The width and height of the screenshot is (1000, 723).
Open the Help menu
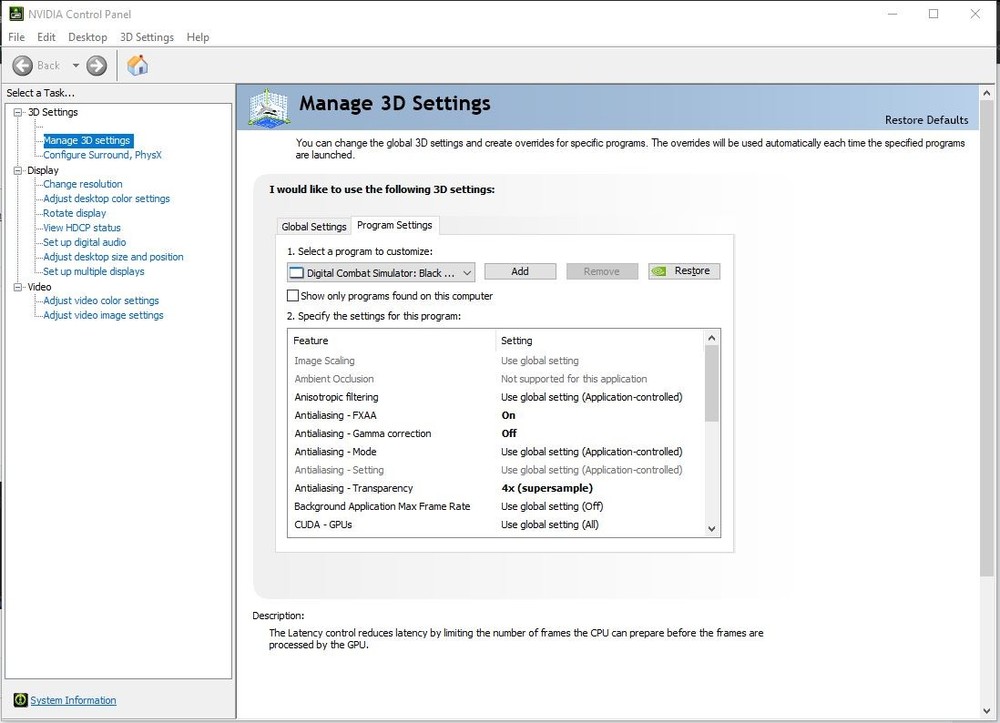(198, 37)
